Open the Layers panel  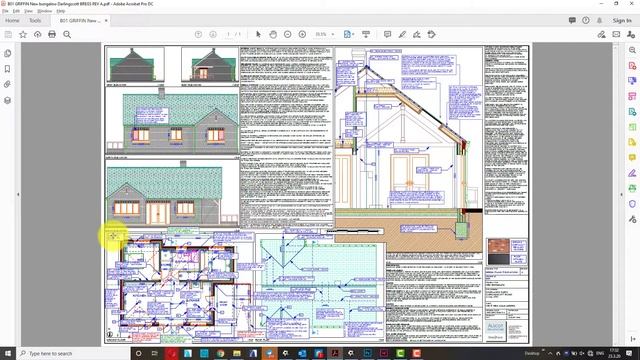pyautogui.click(x=7, y=100)
